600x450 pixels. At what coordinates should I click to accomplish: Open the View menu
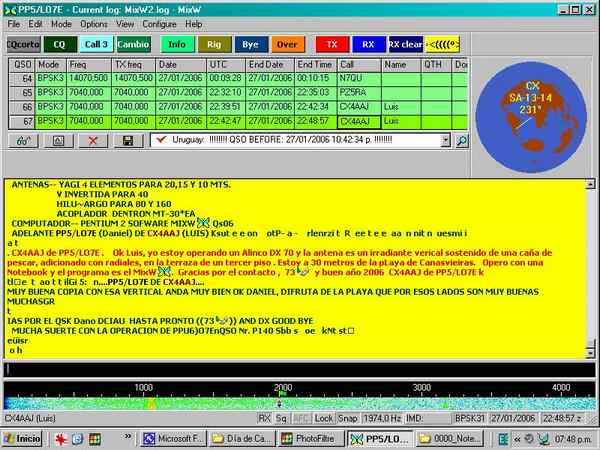coord(125,24)
